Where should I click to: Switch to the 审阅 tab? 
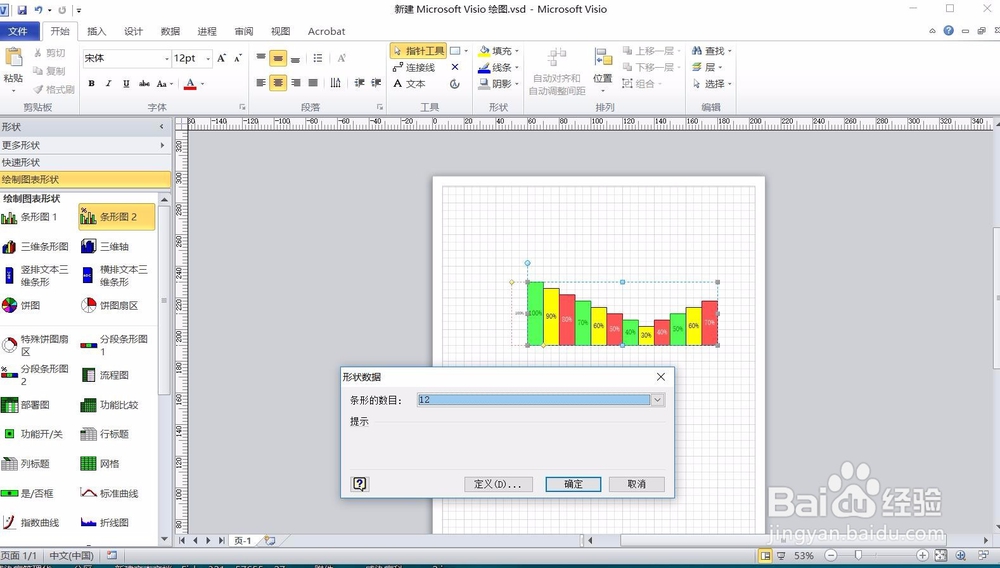pos(244,31)
